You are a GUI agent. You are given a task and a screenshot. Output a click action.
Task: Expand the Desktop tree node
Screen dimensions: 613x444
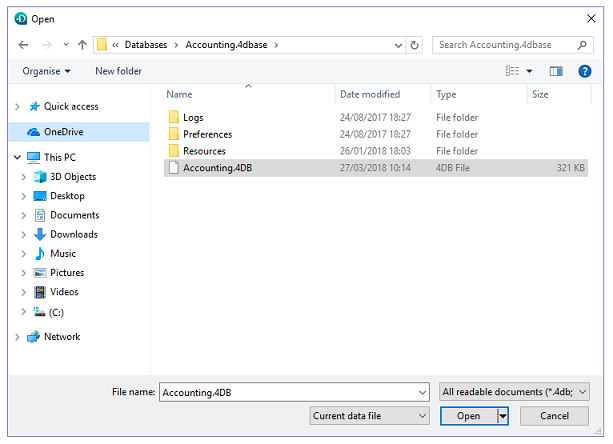[23, 196]
